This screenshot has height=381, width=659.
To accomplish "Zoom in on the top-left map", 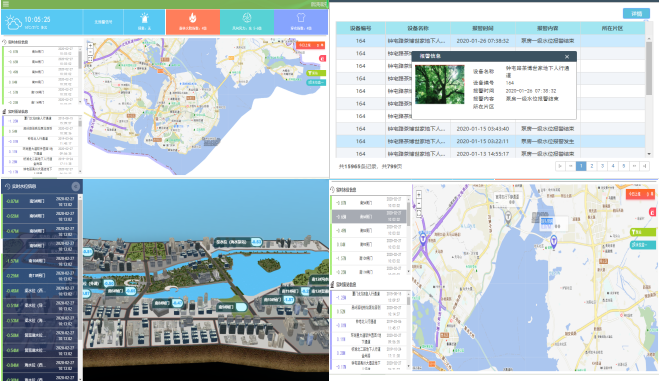I will [90, 45].
